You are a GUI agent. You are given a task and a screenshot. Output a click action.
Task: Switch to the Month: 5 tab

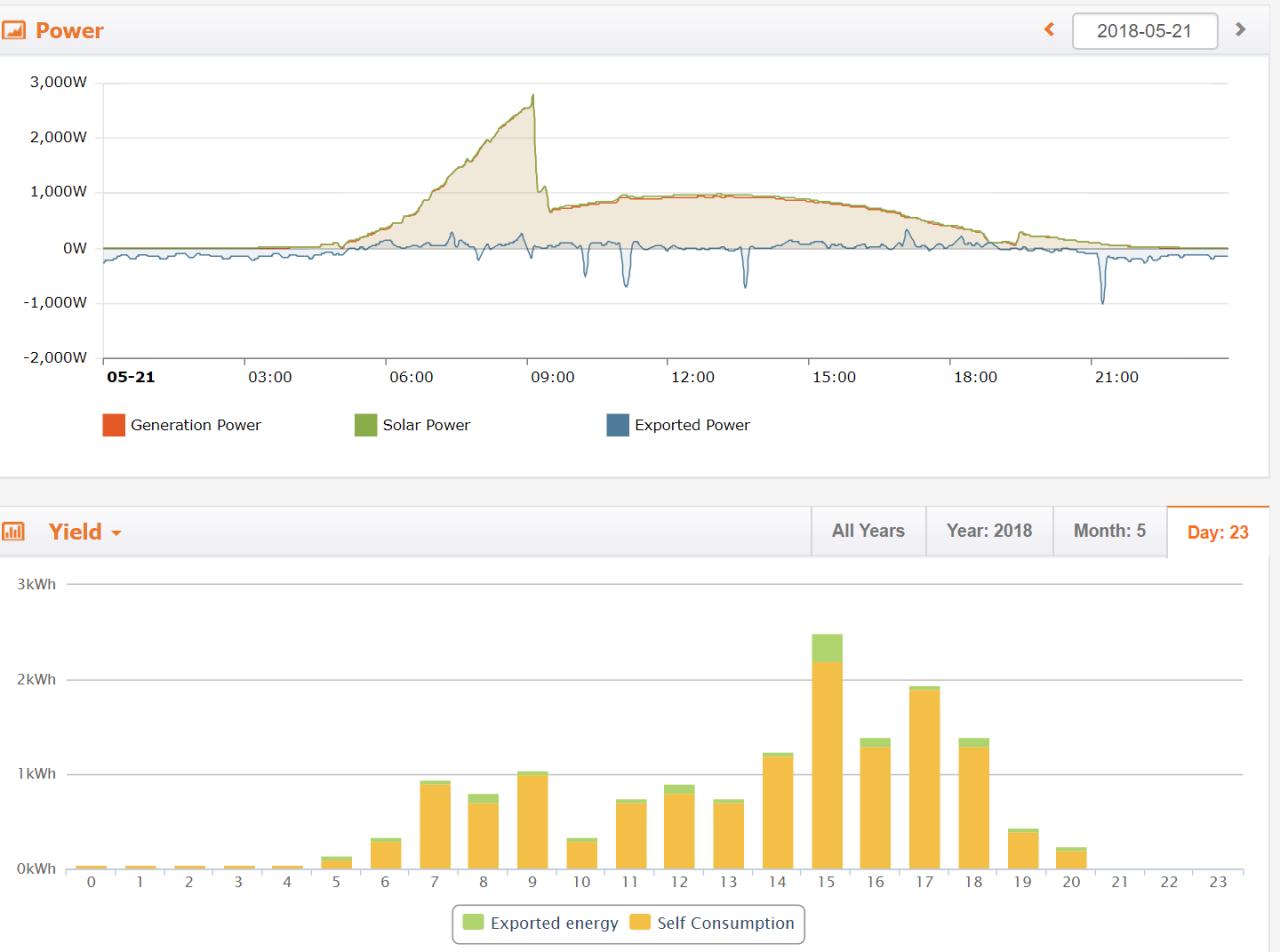[x=1109, y=531]
